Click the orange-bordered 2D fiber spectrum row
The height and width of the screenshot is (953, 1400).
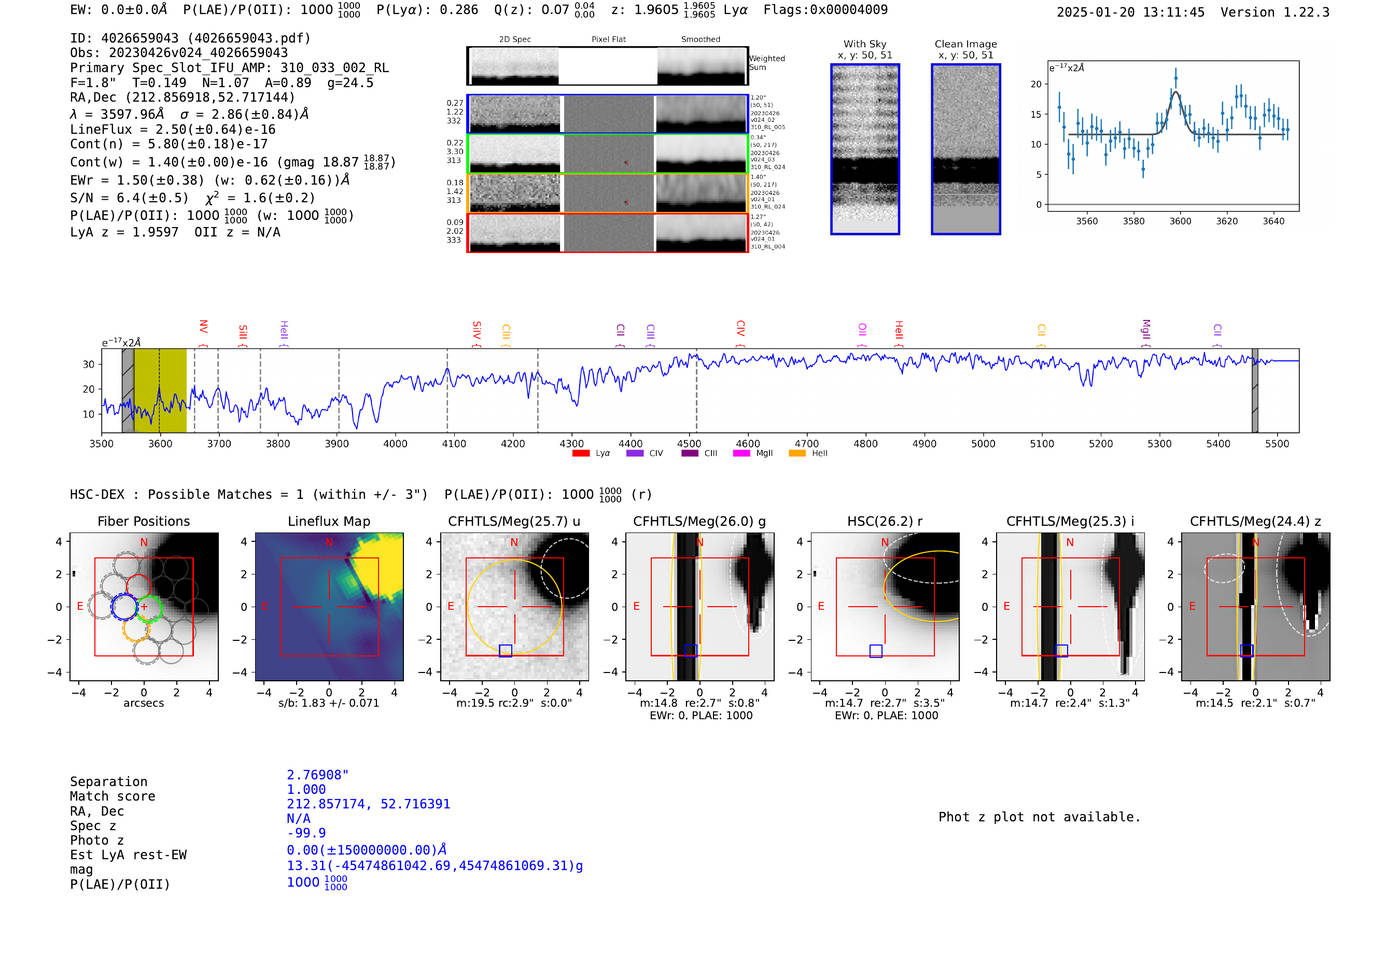pyautogui.click(x=607, y=193)
